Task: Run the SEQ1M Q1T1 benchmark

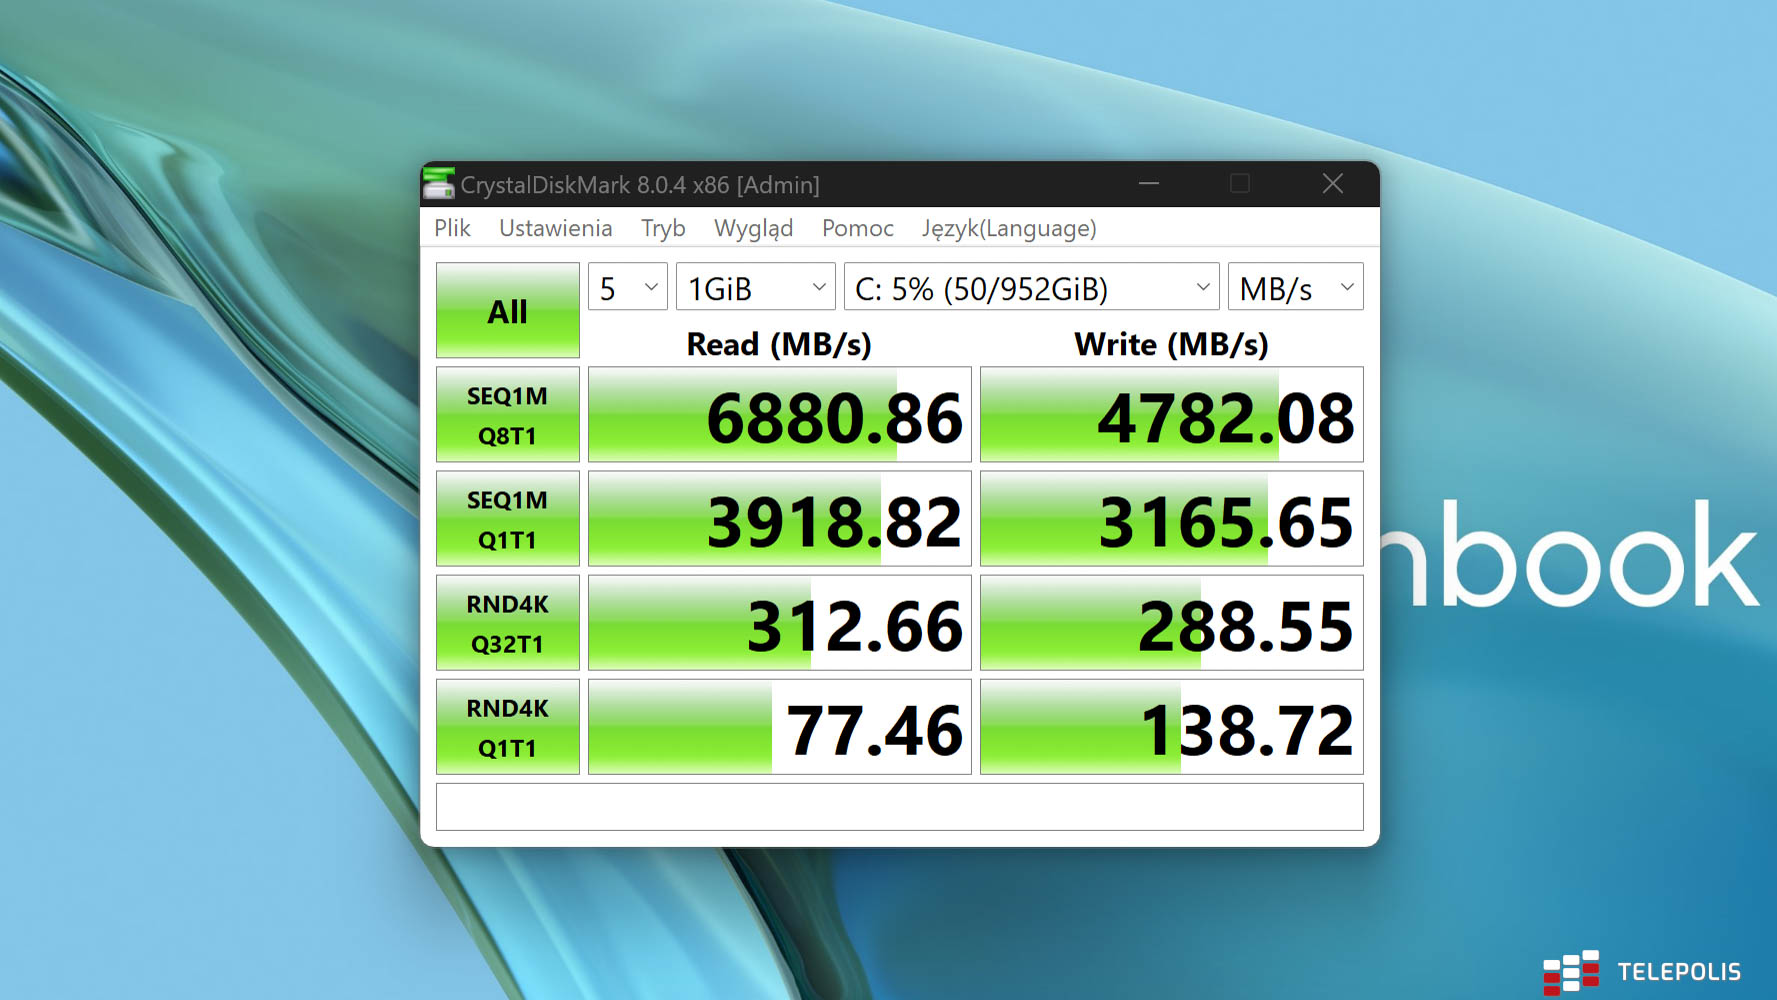Action: tap(507, 519)
